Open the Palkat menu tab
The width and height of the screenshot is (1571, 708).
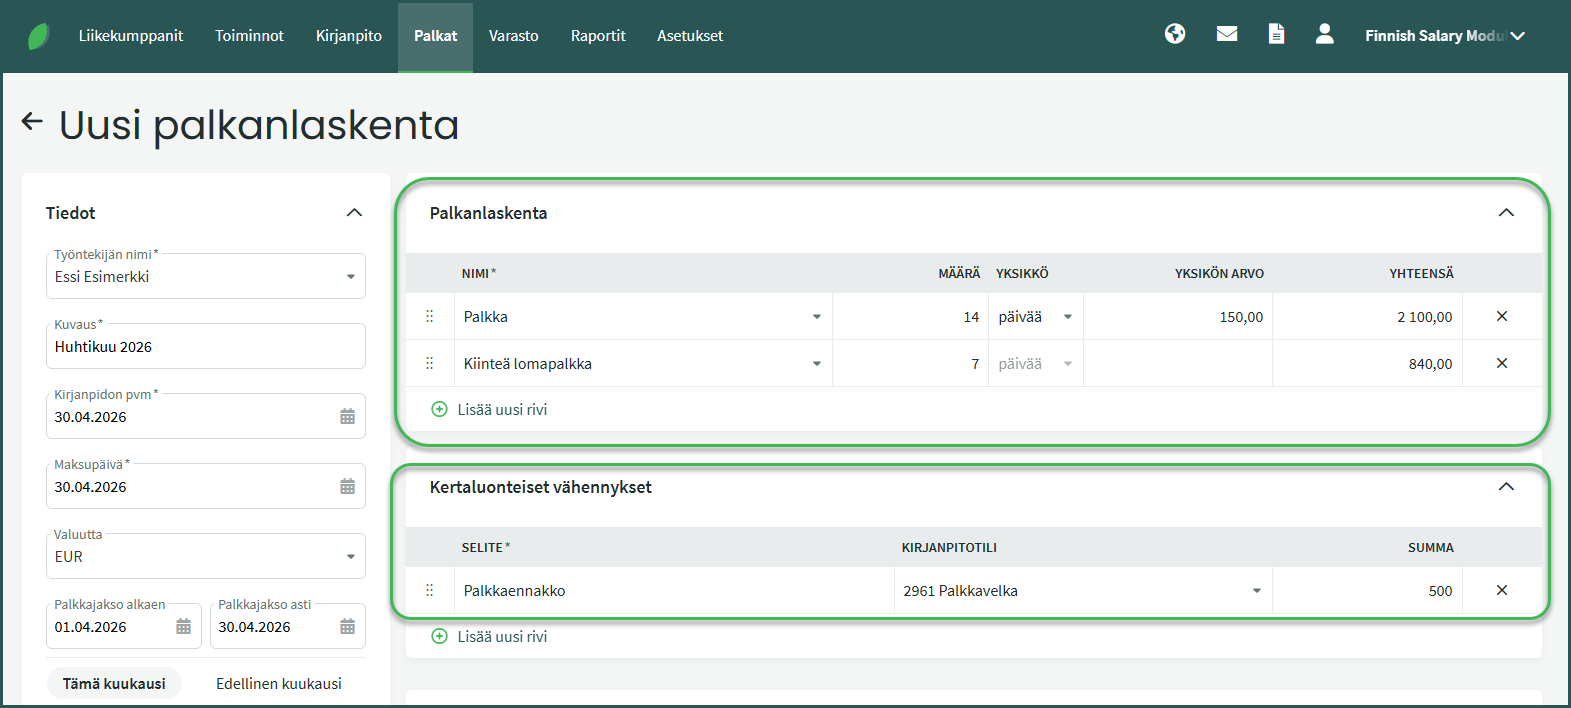[435, 36]
